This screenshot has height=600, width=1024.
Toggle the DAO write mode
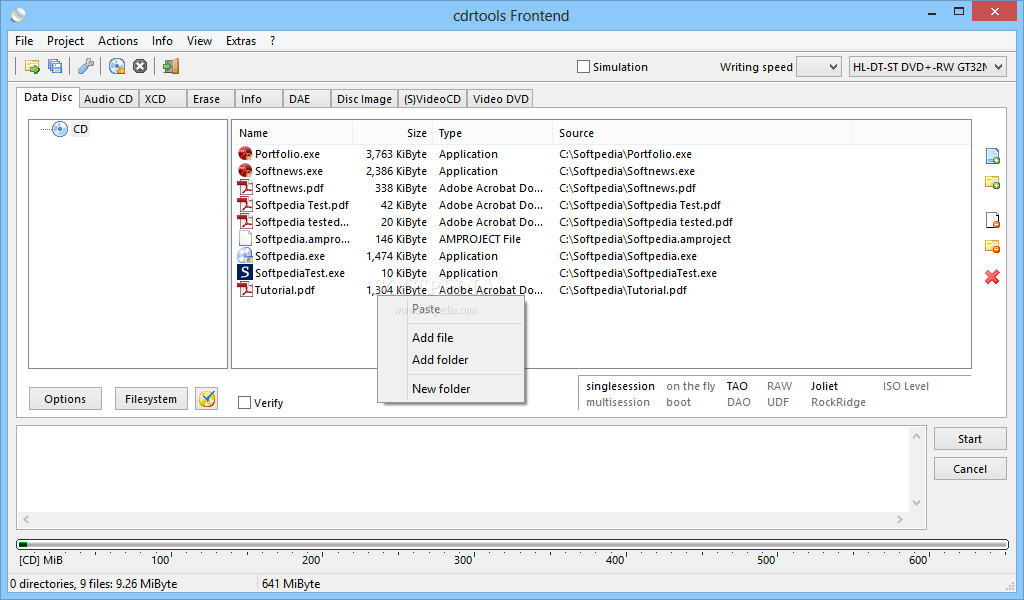pos(738,402)
